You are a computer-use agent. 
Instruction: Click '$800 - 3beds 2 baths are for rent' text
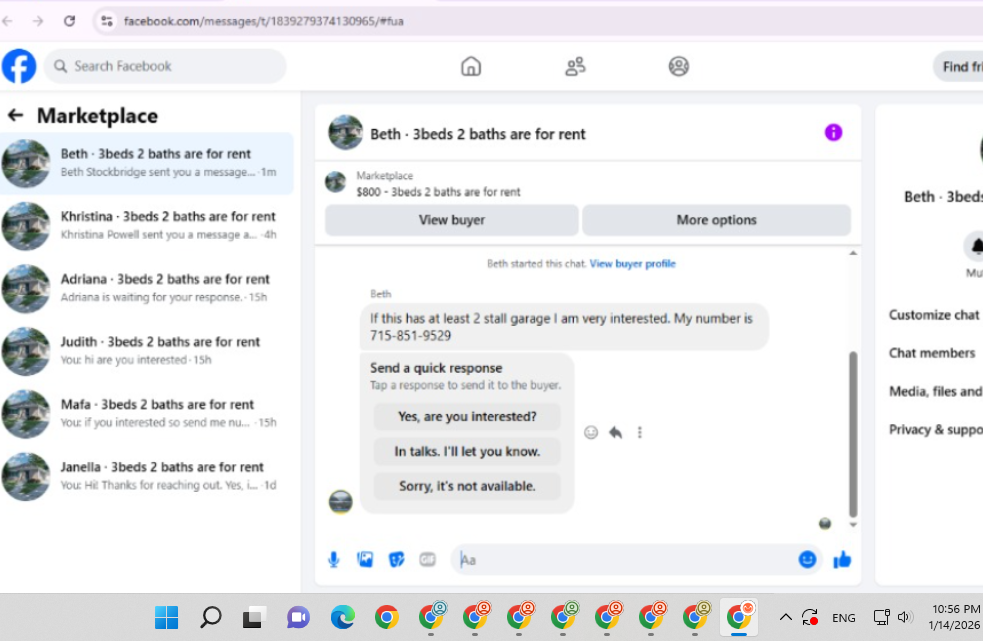(x=438, y=192)
